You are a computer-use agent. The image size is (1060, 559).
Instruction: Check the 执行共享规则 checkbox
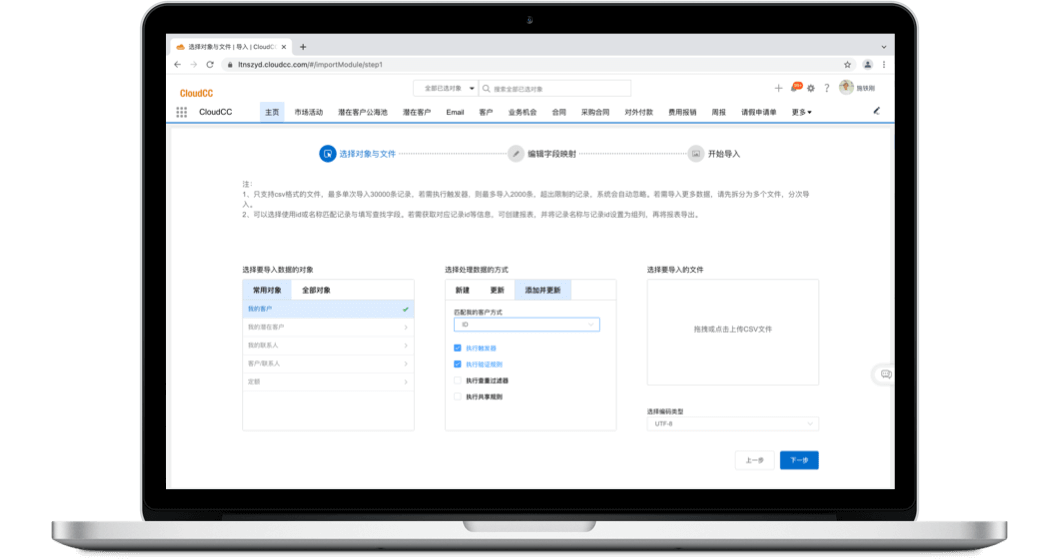click(458, 397)
